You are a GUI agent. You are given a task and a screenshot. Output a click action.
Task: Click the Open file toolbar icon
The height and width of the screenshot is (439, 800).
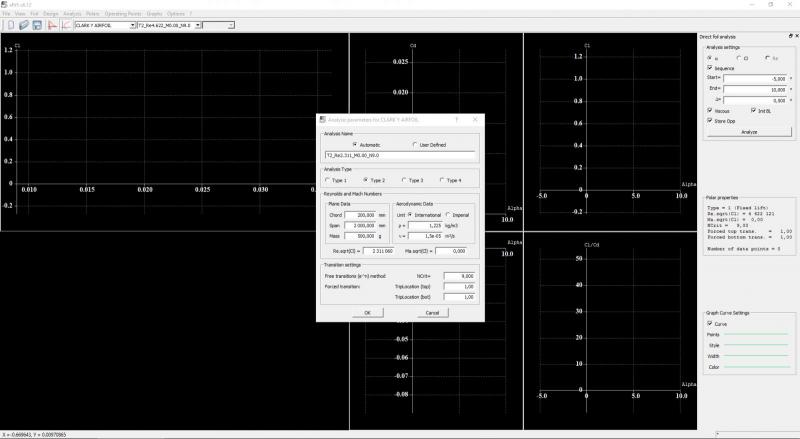(x=24, y=25)
